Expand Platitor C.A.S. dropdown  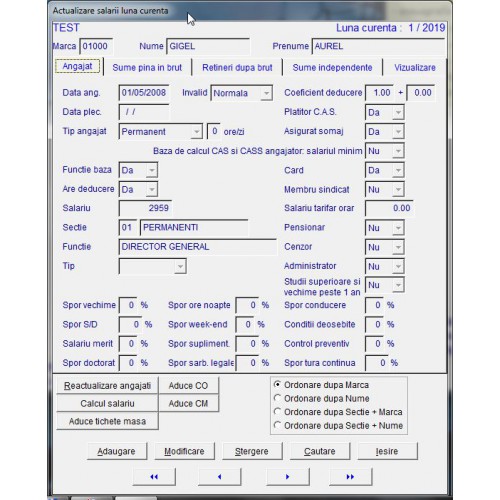click(398, 112)
